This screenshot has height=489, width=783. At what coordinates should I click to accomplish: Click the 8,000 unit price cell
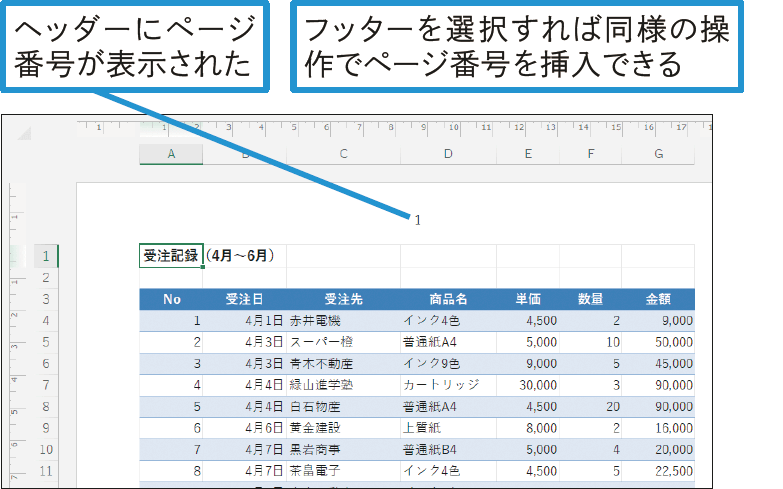[528, 428]
